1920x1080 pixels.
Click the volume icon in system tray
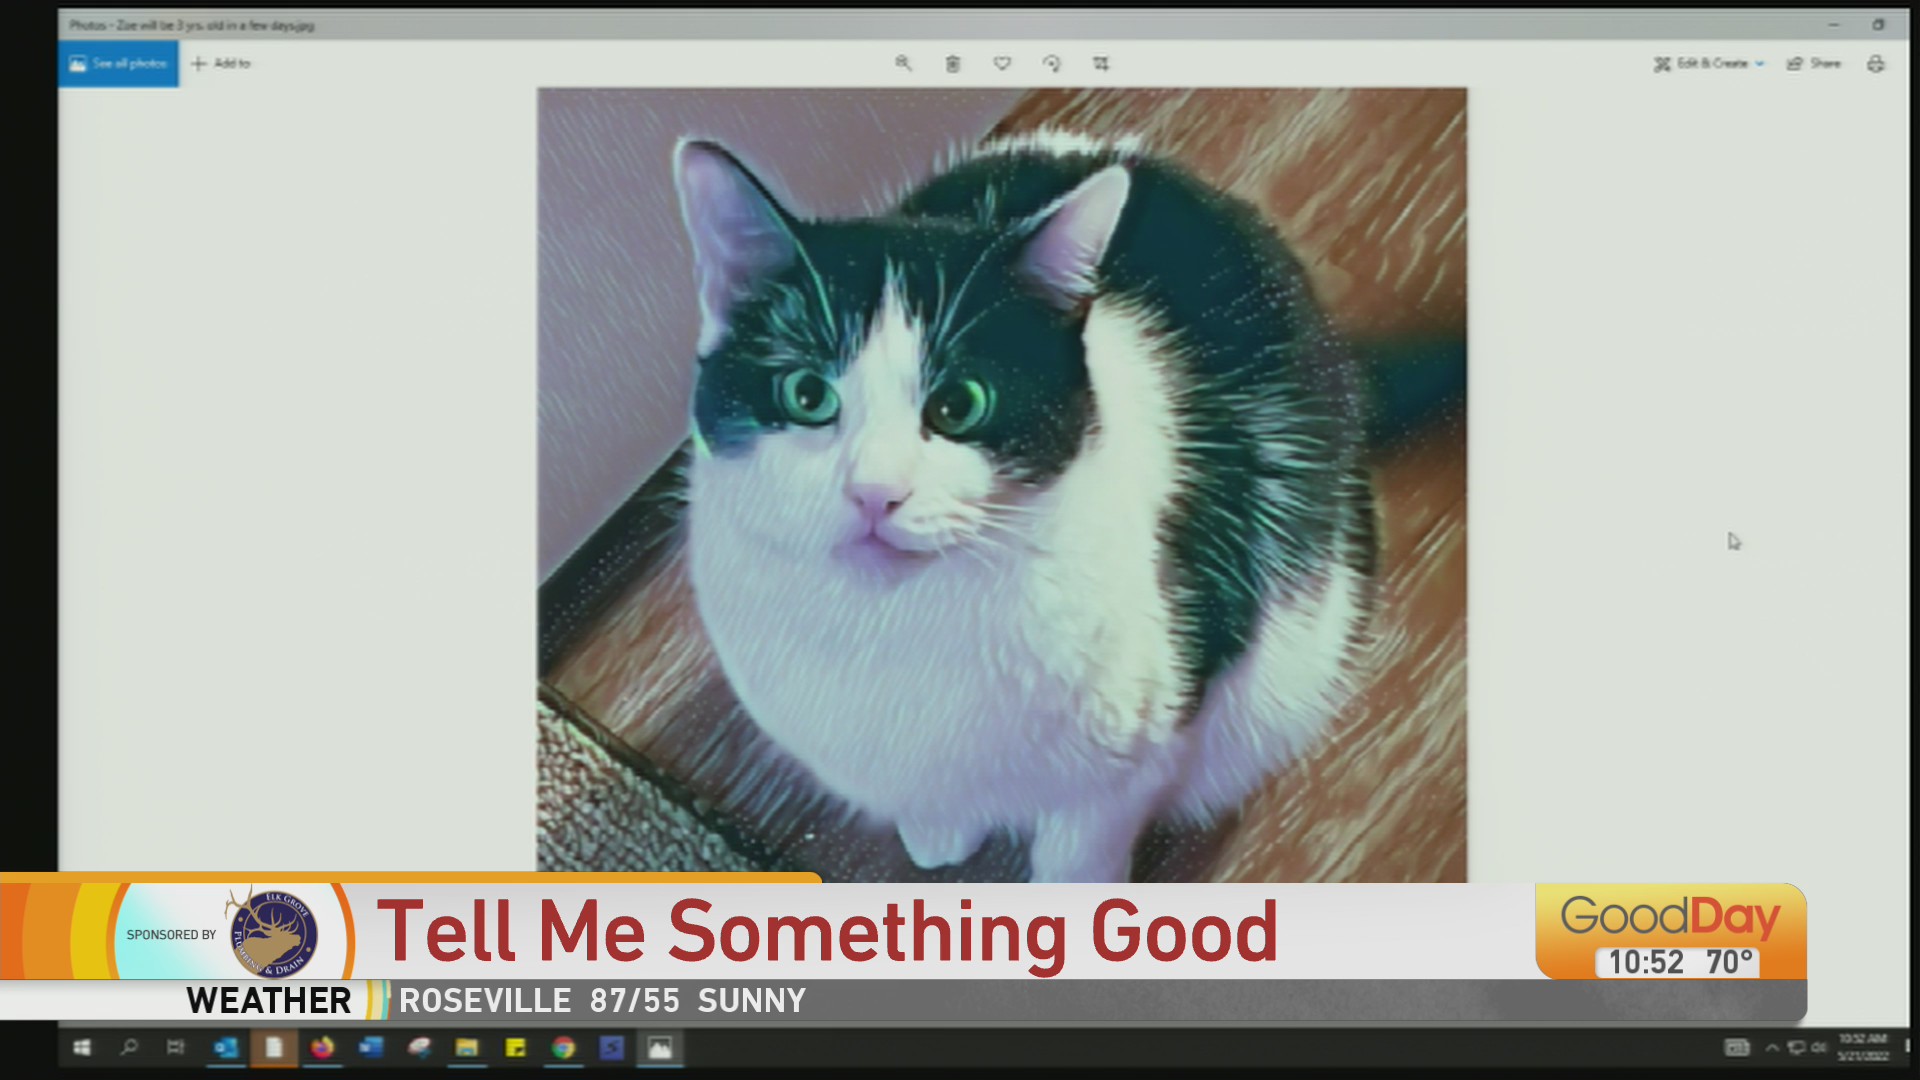[x=1819, y=1048]
